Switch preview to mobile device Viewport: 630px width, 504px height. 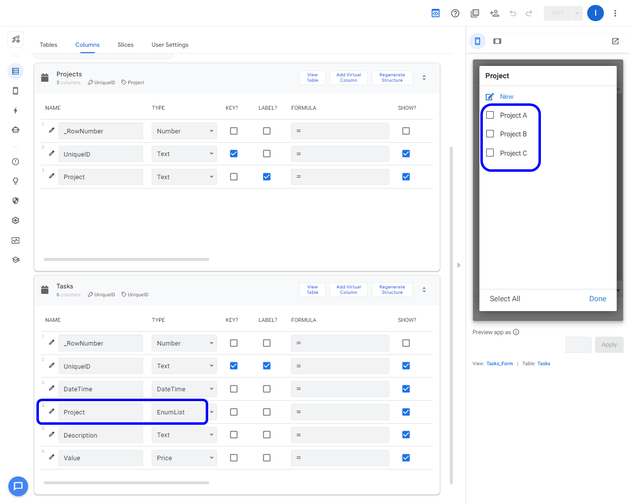pos(477,41)
